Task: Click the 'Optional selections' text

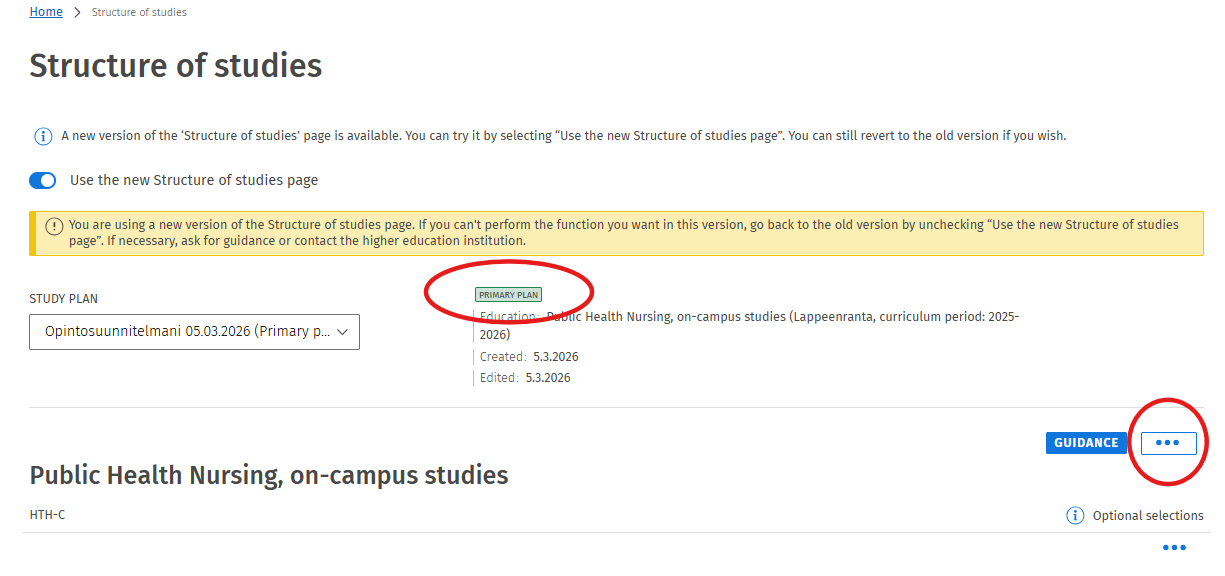Action: click(x=1148, y=516)
